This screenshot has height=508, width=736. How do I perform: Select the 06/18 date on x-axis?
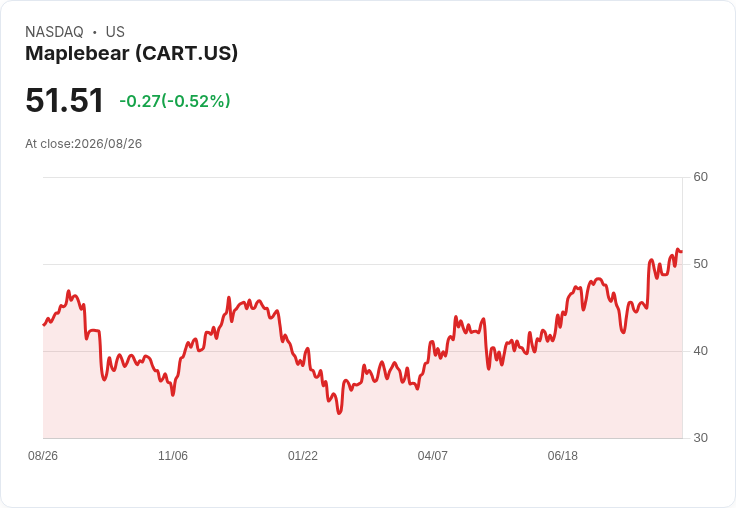[562, 456]
